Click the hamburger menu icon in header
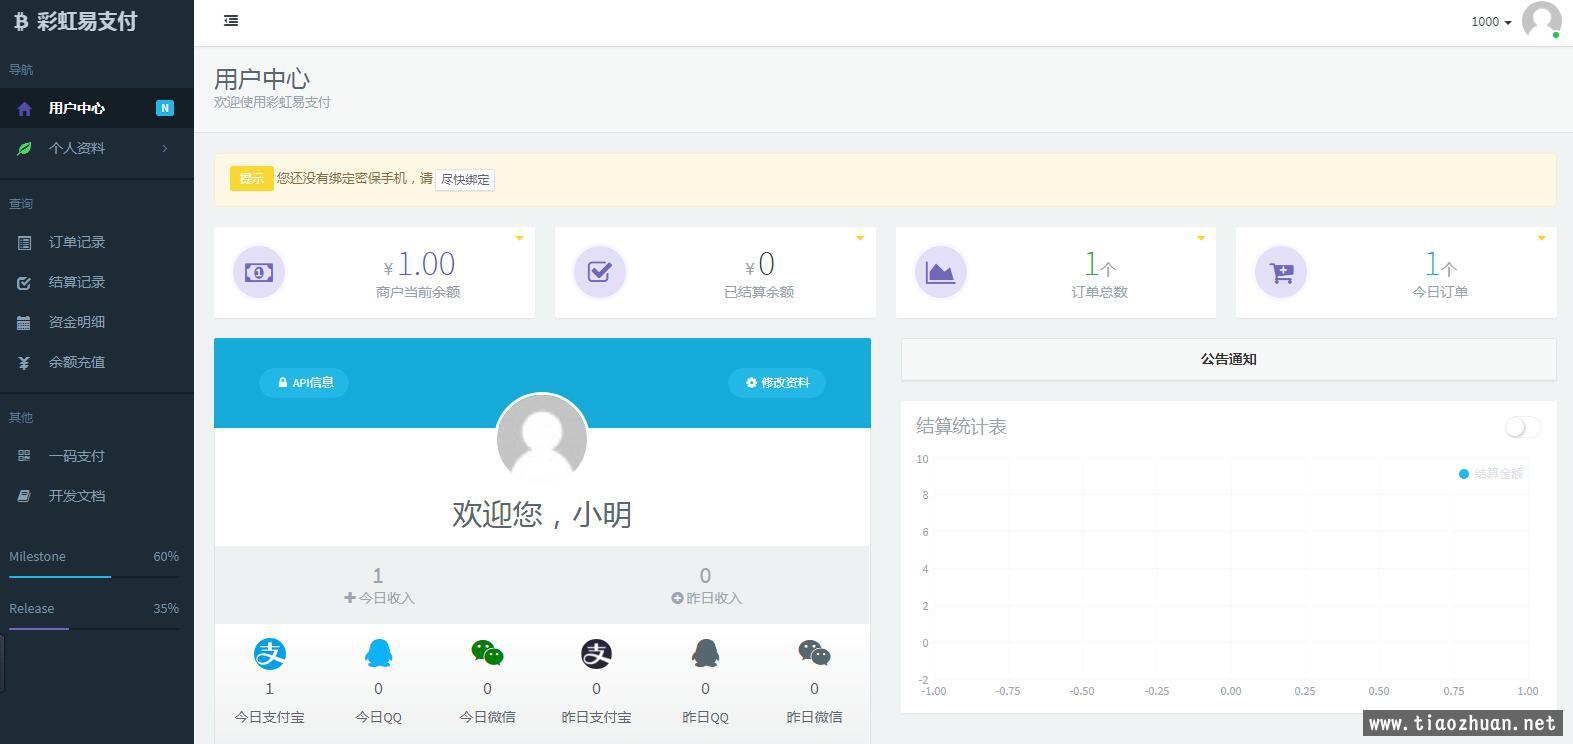 pyautogui.click(x=231, y=20)
